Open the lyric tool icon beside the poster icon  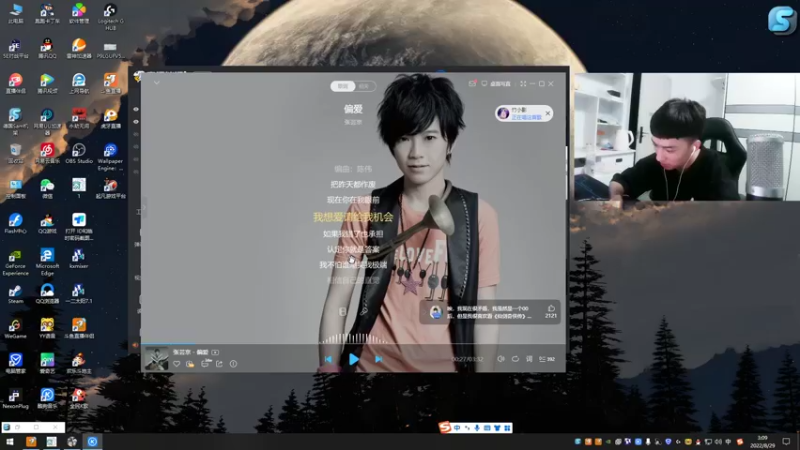point(364,311)
